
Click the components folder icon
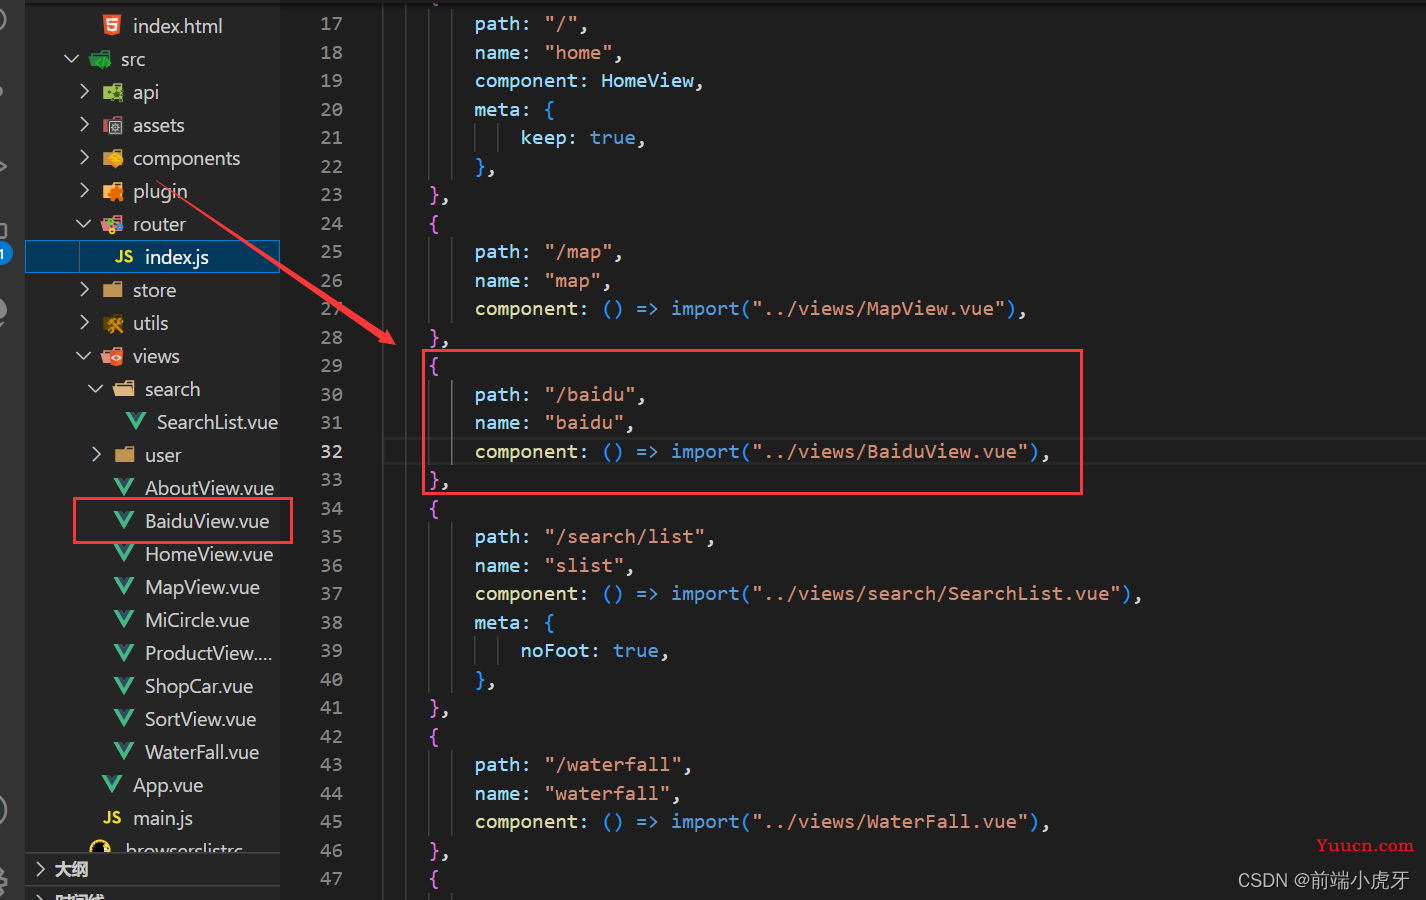pyautogui.click(x=113, y=158)
